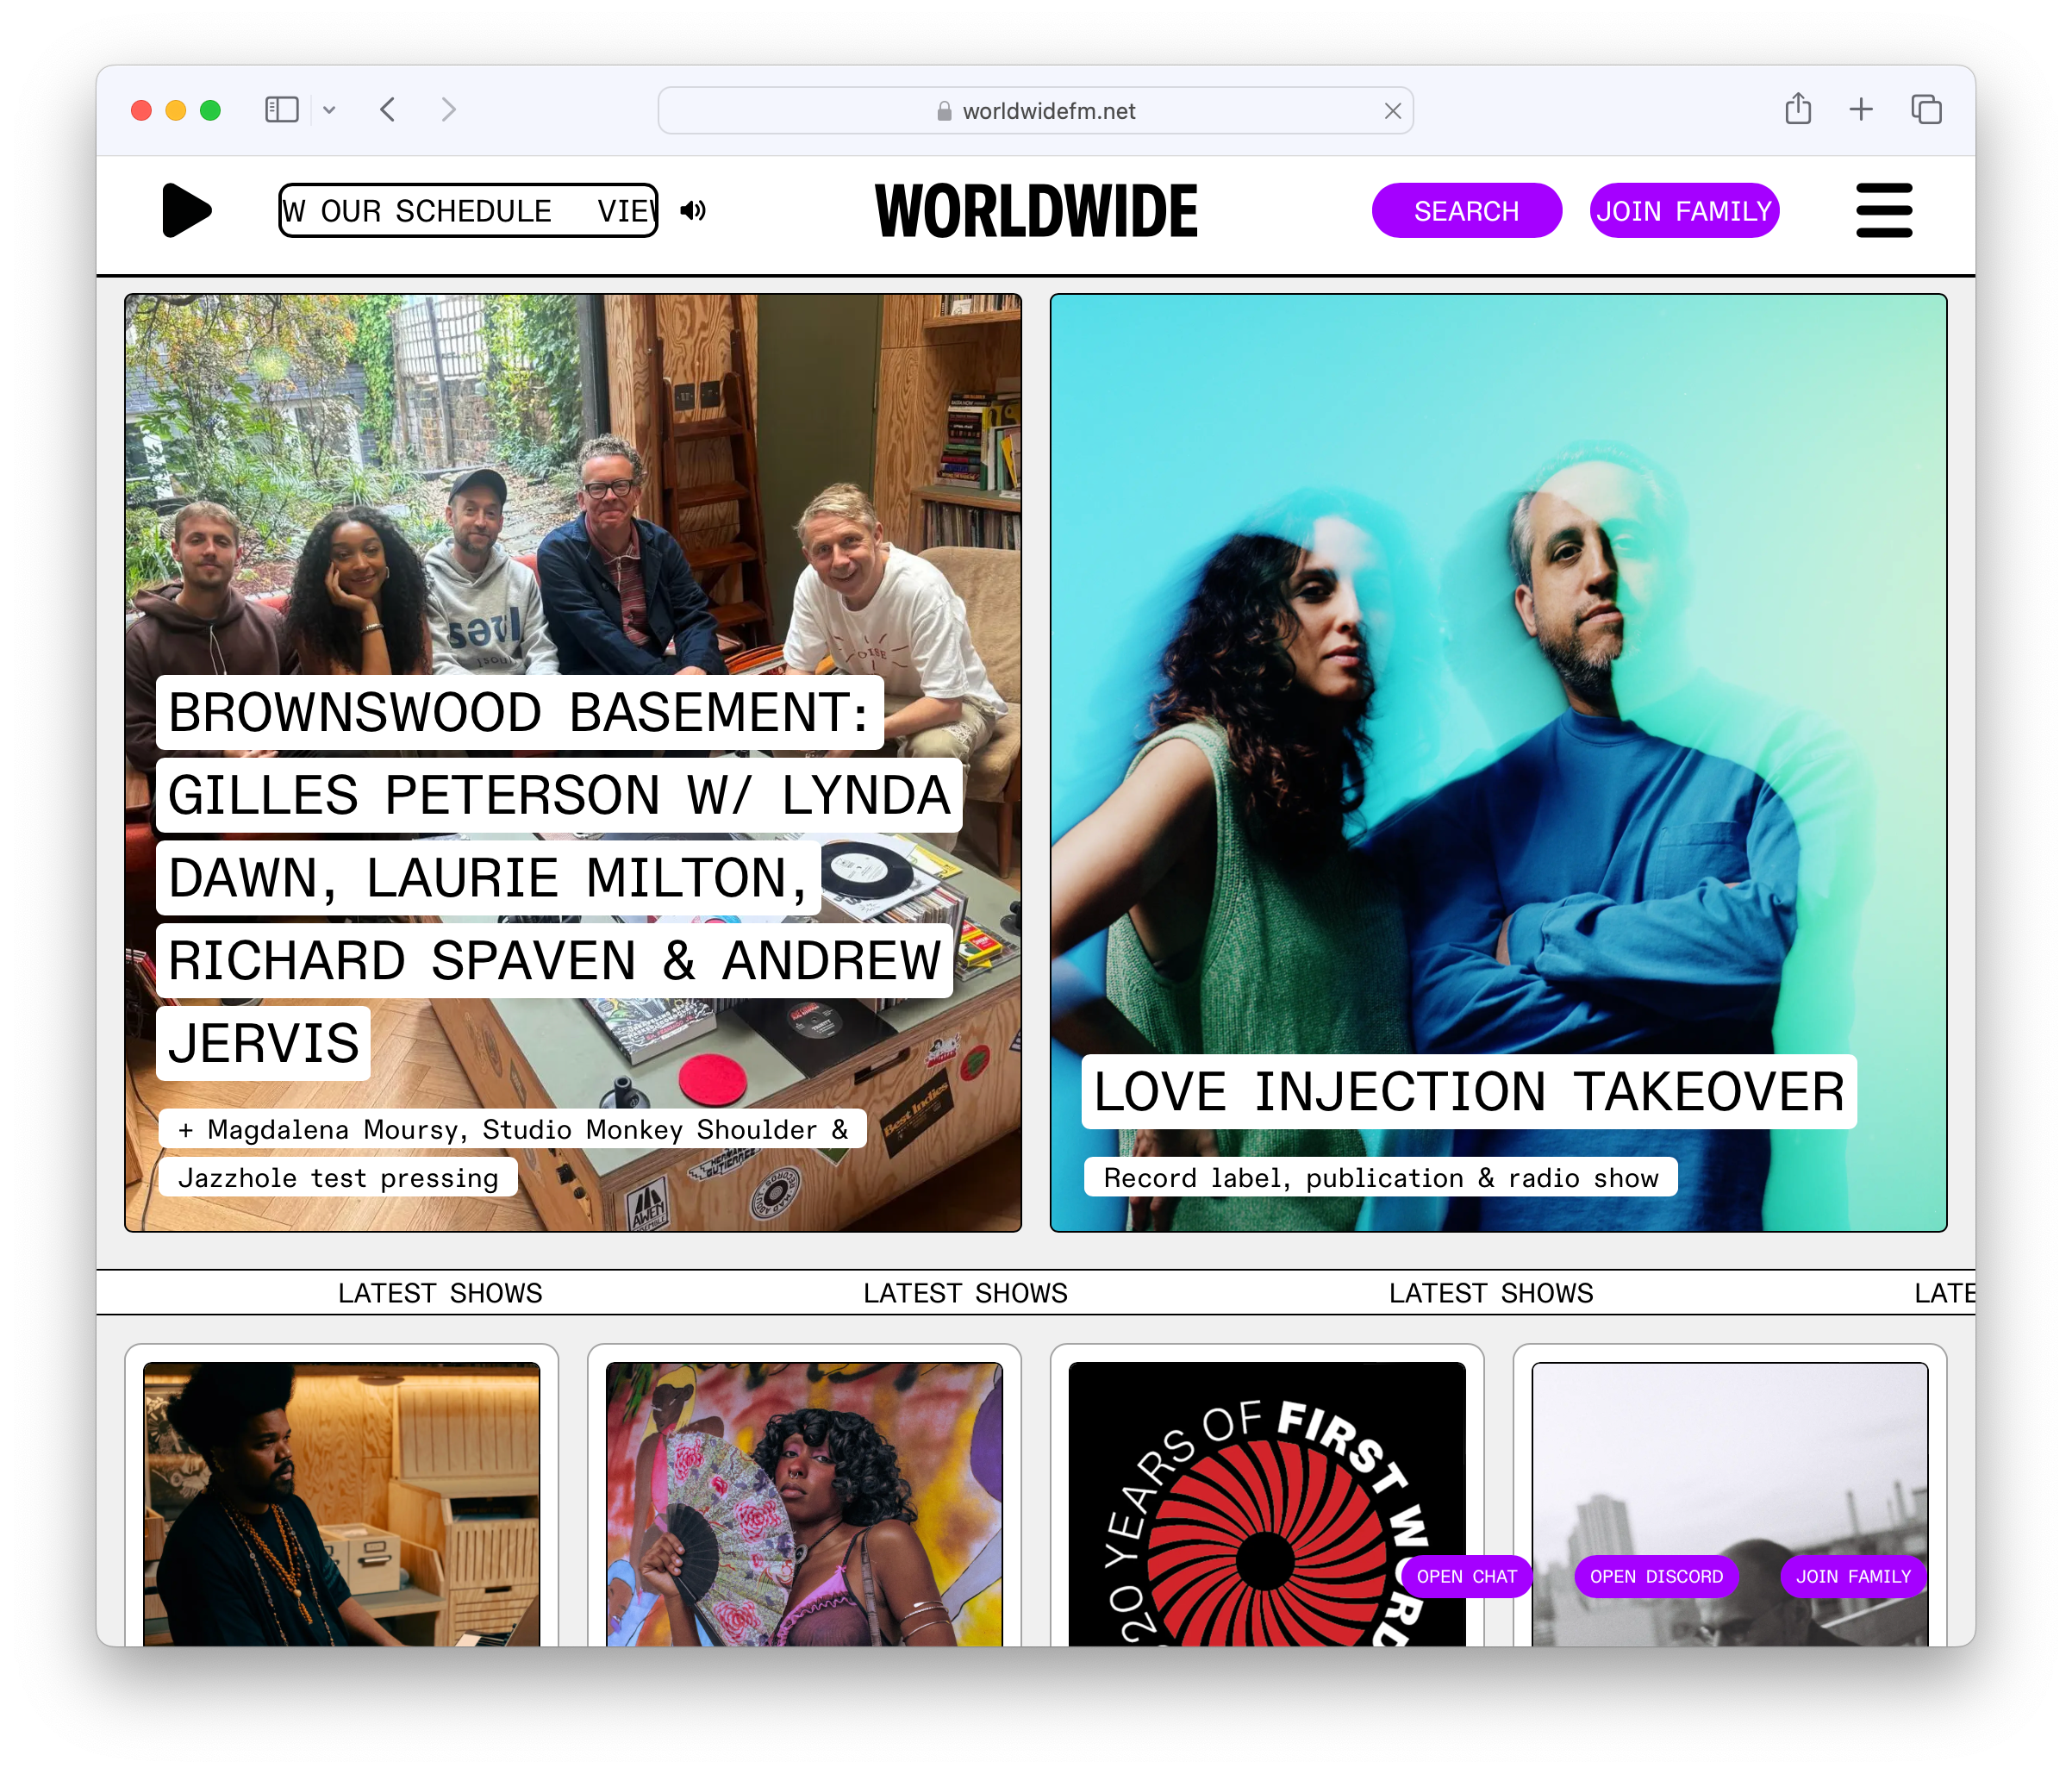Go back with the left arrow
This screenshot has height=1774, width=2072.
coord(388,109)
